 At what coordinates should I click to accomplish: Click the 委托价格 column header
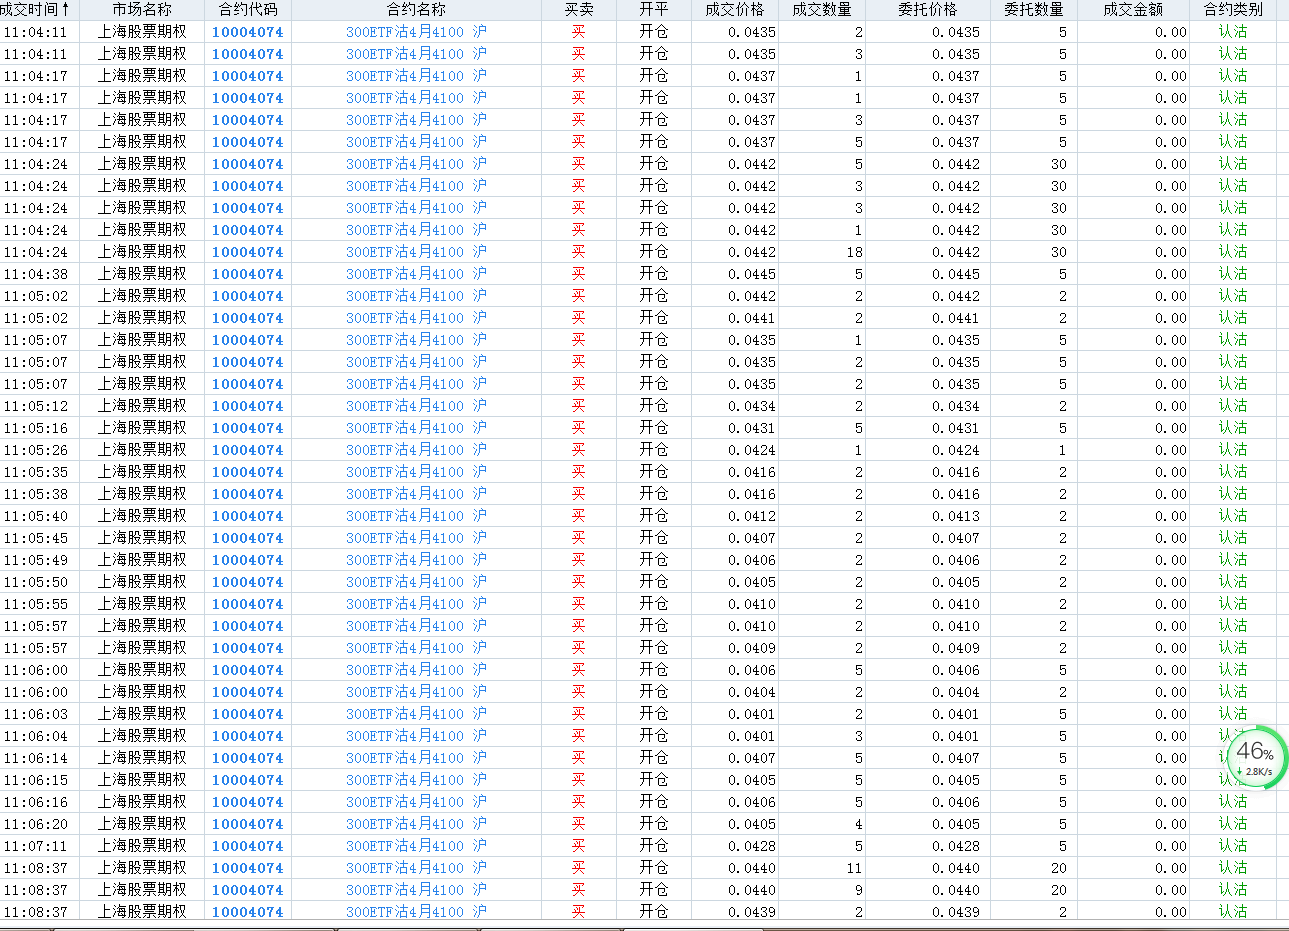pyautogui.click(x=928, y=10)
